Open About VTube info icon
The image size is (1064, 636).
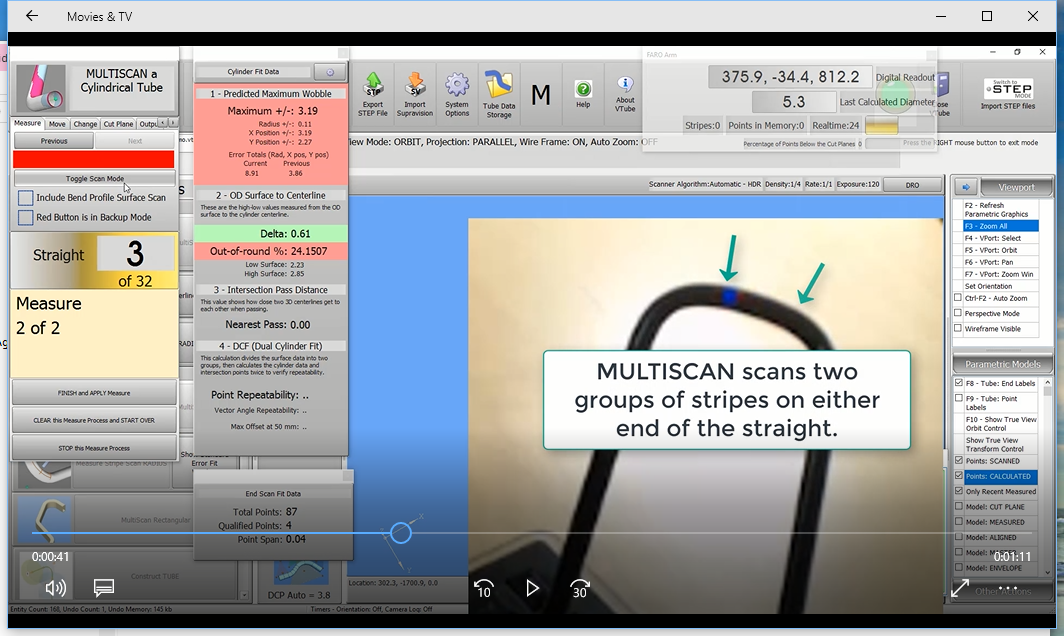pyautogui.click(x=625, y=94)
